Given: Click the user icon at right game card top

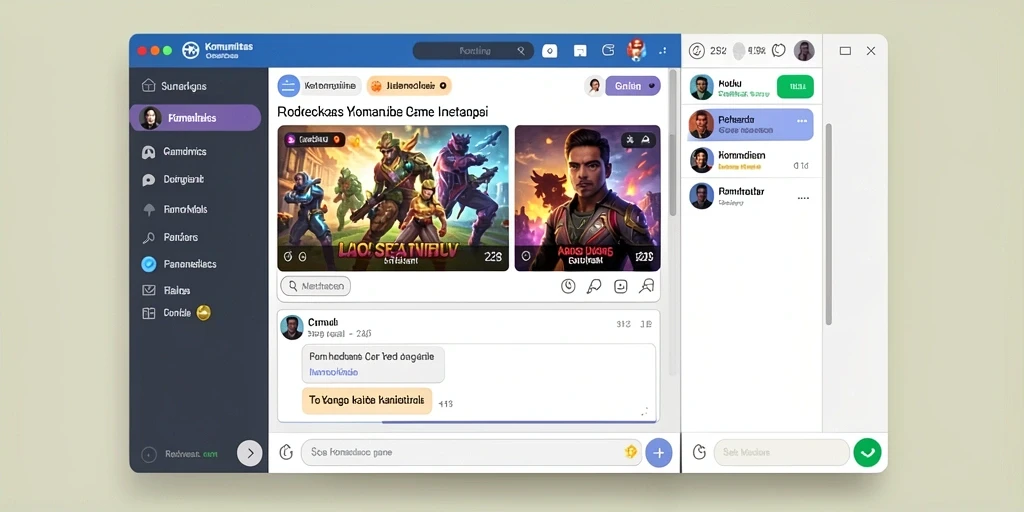Looking at the screenshot, I should click(x=646, y=139).
